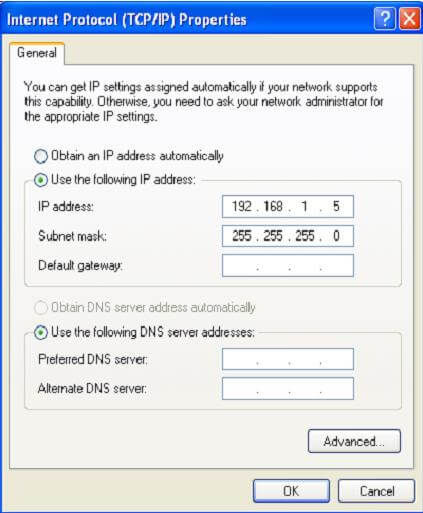The height and width of the screenshot is (513, 423).
Task: Click the Preferred DNS server field
Action: (288, 359)
